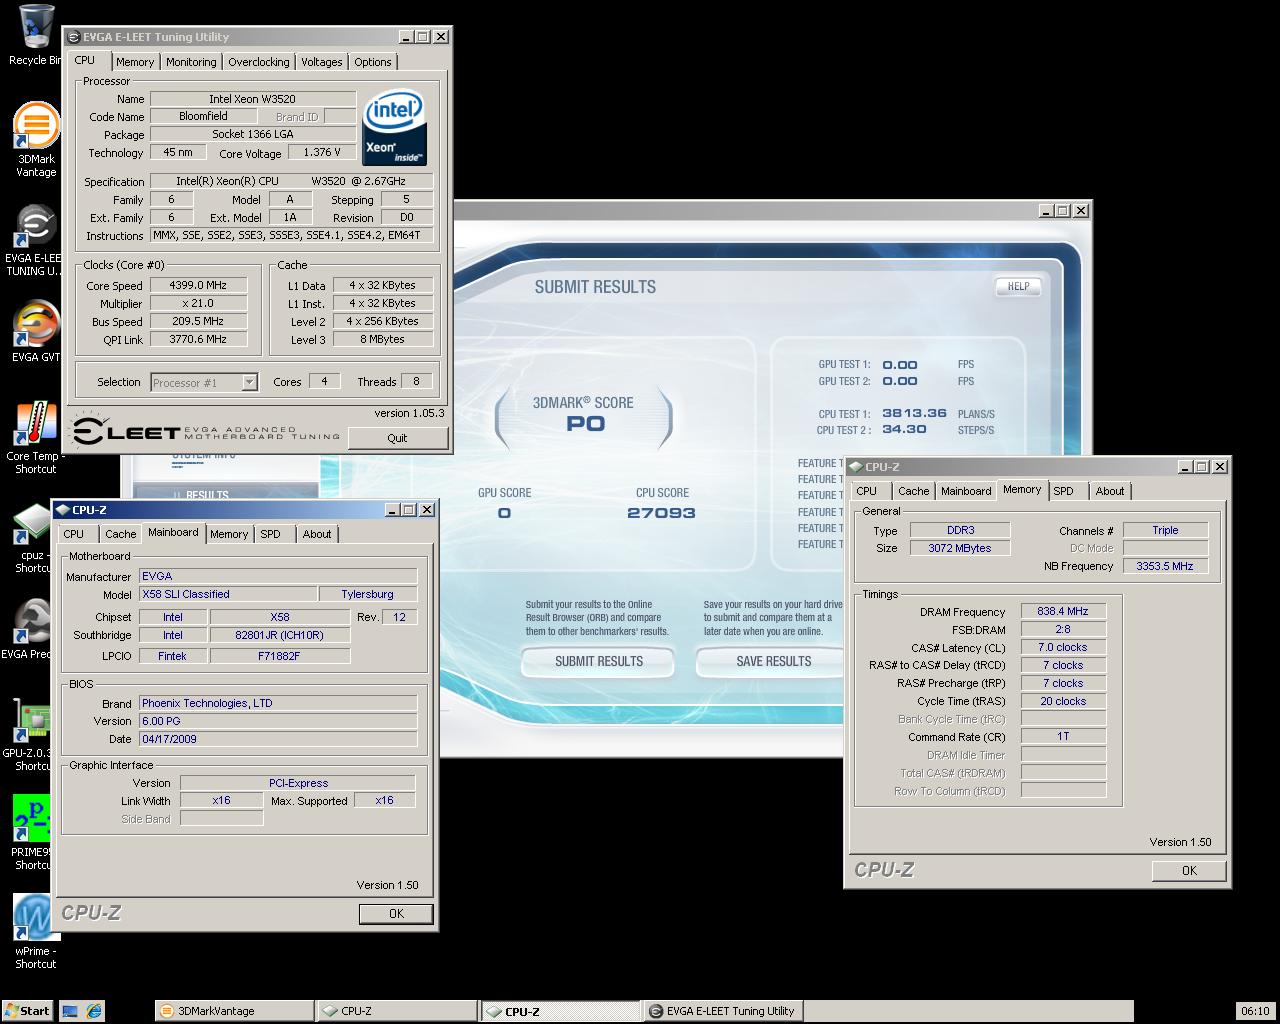Open EVGA E-LEET Tuning Utility desktop shortcut
The image size is (1280, 1024).
coord(34,240)
